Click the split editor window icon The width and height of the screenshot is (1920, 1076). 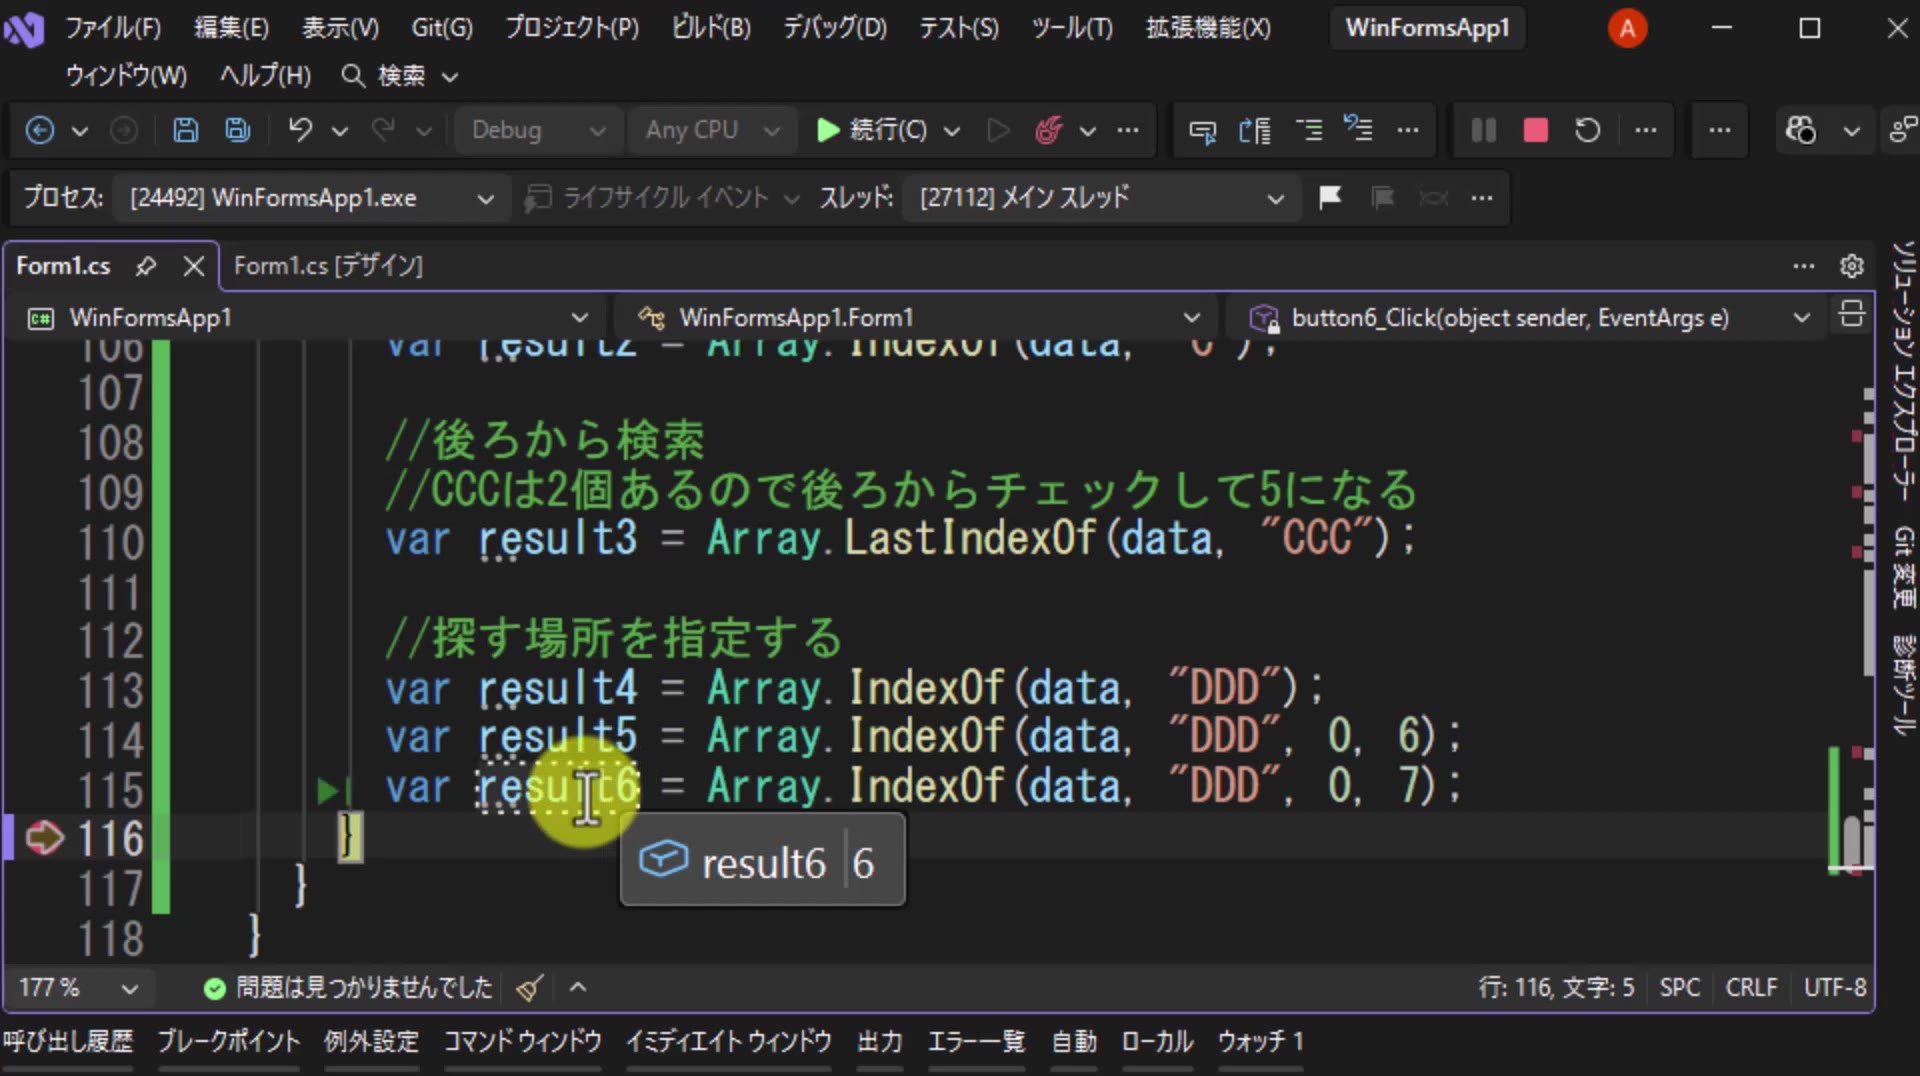1852,314
